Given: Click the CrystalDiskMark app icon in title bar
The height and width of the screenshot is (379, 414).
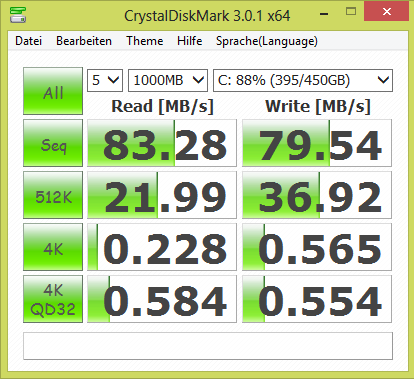Looking at the screenshot, I should pyautogui.click(x=18, y=15).
